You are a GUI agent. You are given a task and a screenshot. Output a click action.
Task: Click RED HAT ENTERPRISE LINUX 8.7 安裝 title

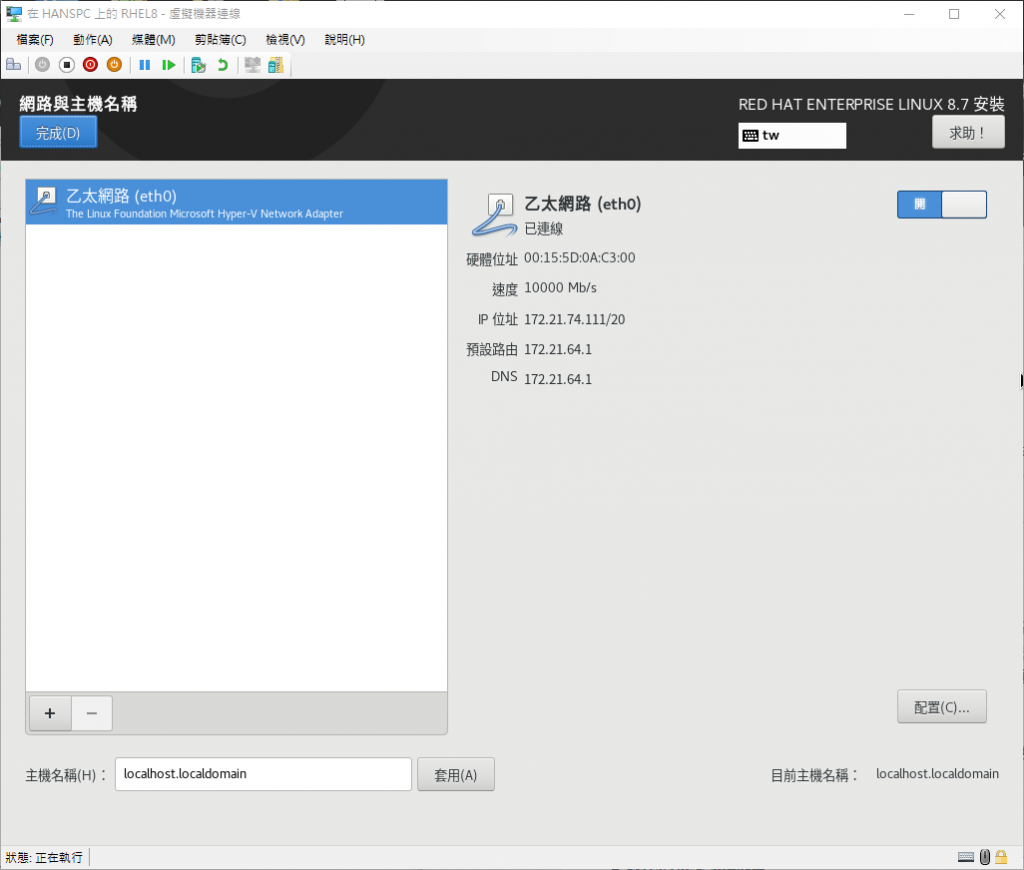[871, 105]
